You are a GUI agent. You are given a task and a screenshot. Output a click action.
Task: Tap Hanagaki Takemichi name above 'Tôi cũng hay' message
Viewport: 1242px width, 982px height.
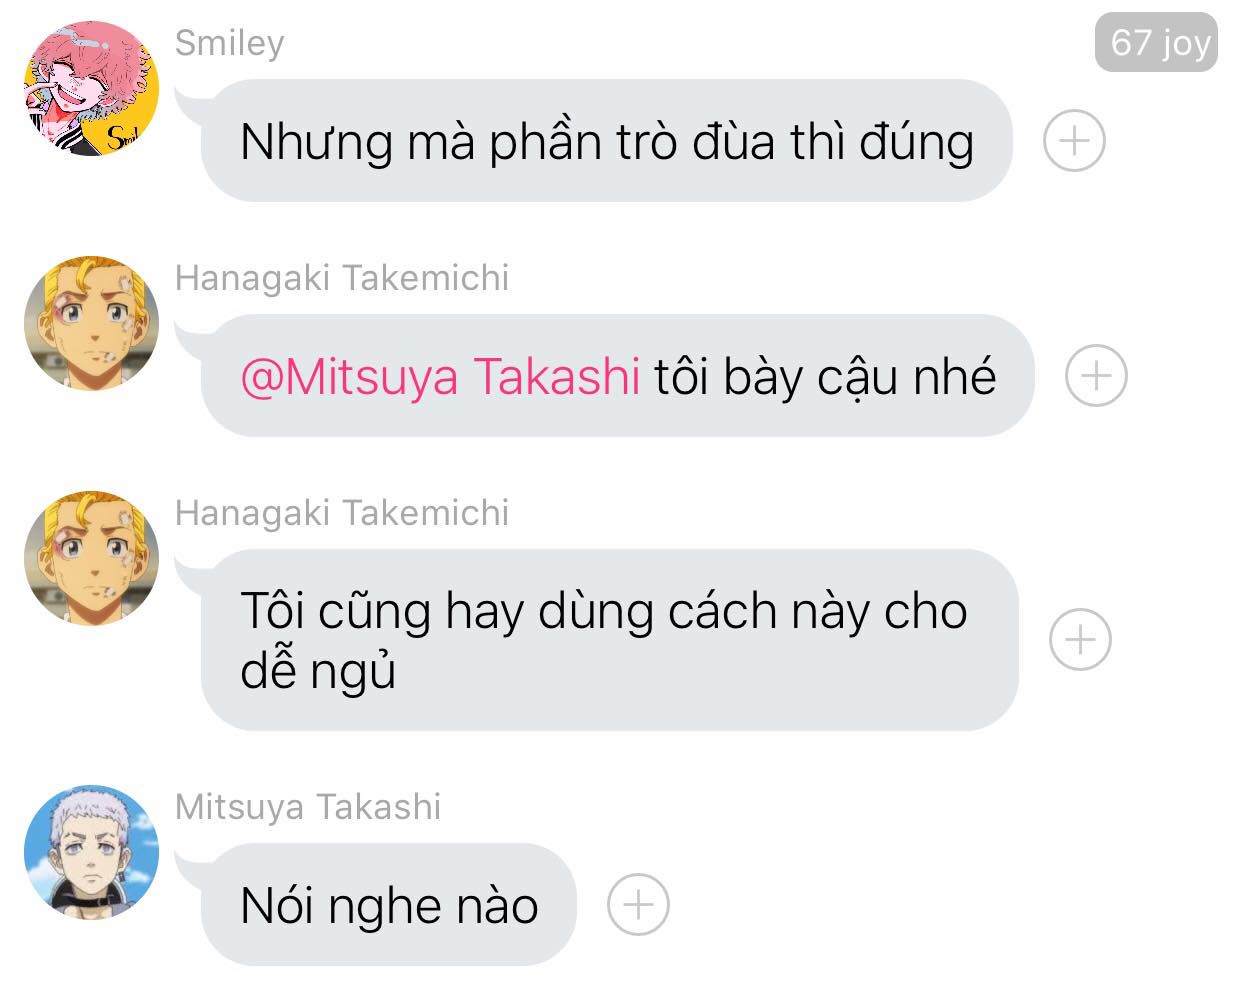click(342, 513)
